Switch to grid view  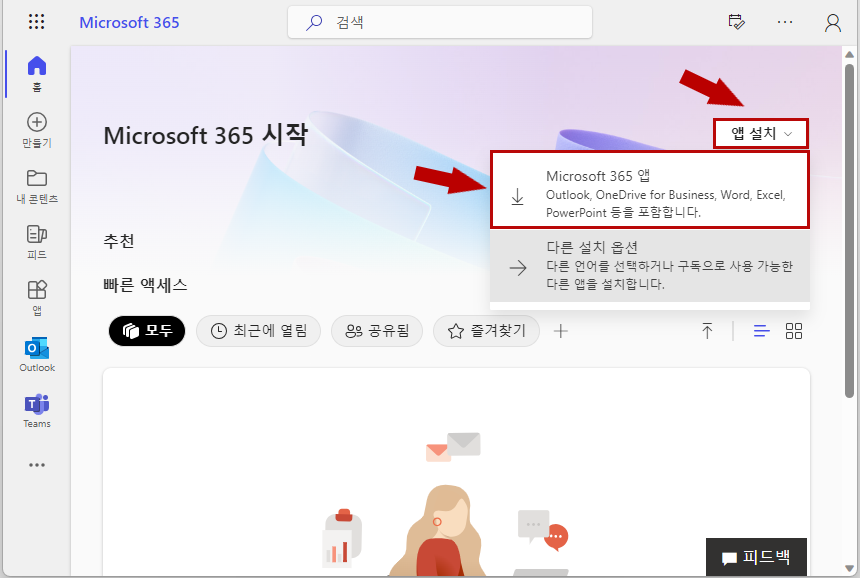(794, 331)
